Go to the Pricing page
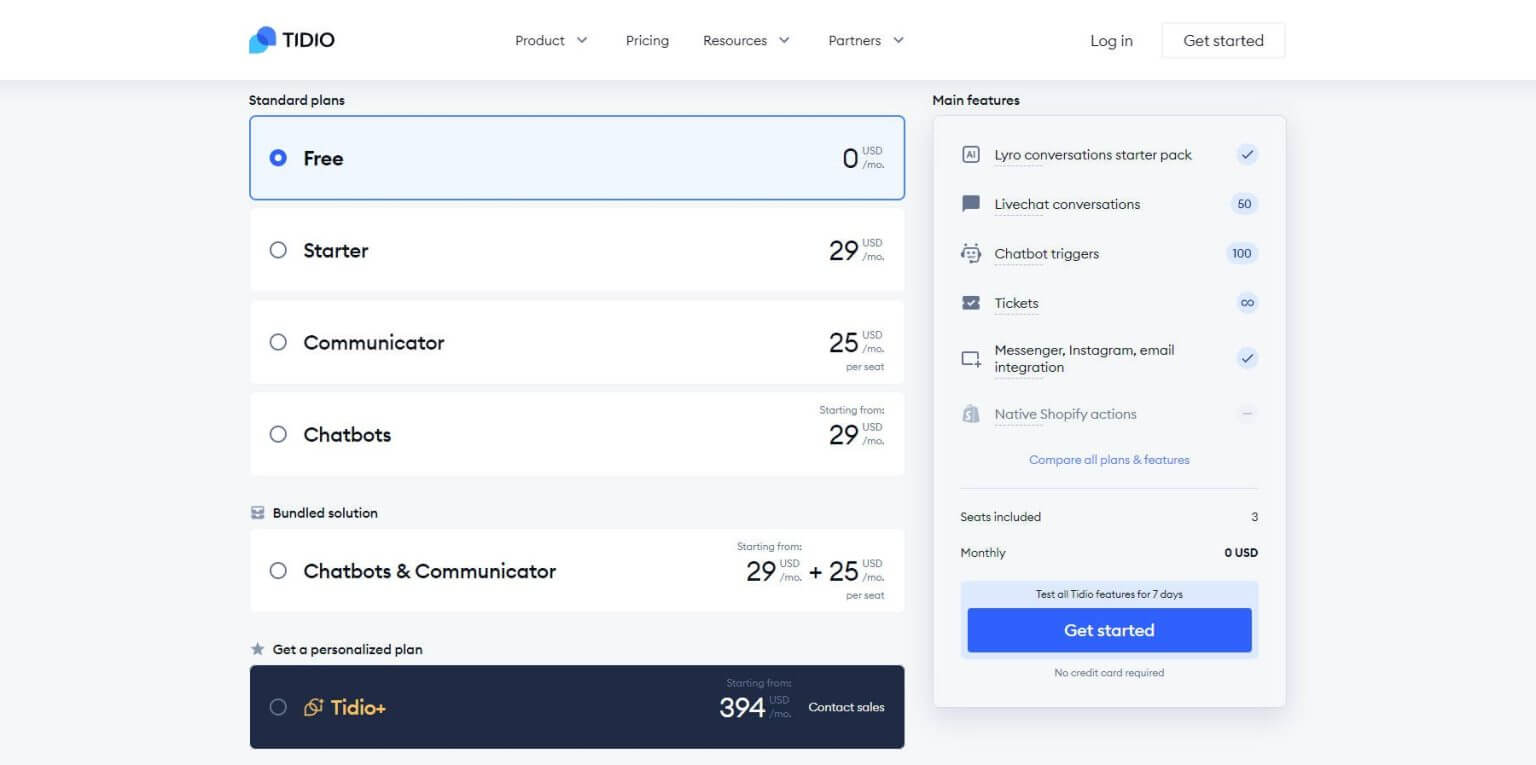The width and height of the screenshot is (1536, 765). [x=647, y=41]
